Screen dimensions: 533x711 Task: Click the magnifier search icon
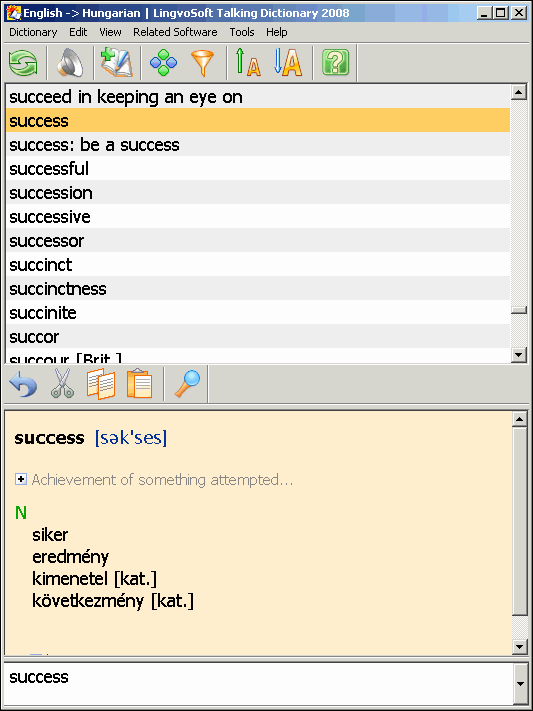(x=187, y=384)
